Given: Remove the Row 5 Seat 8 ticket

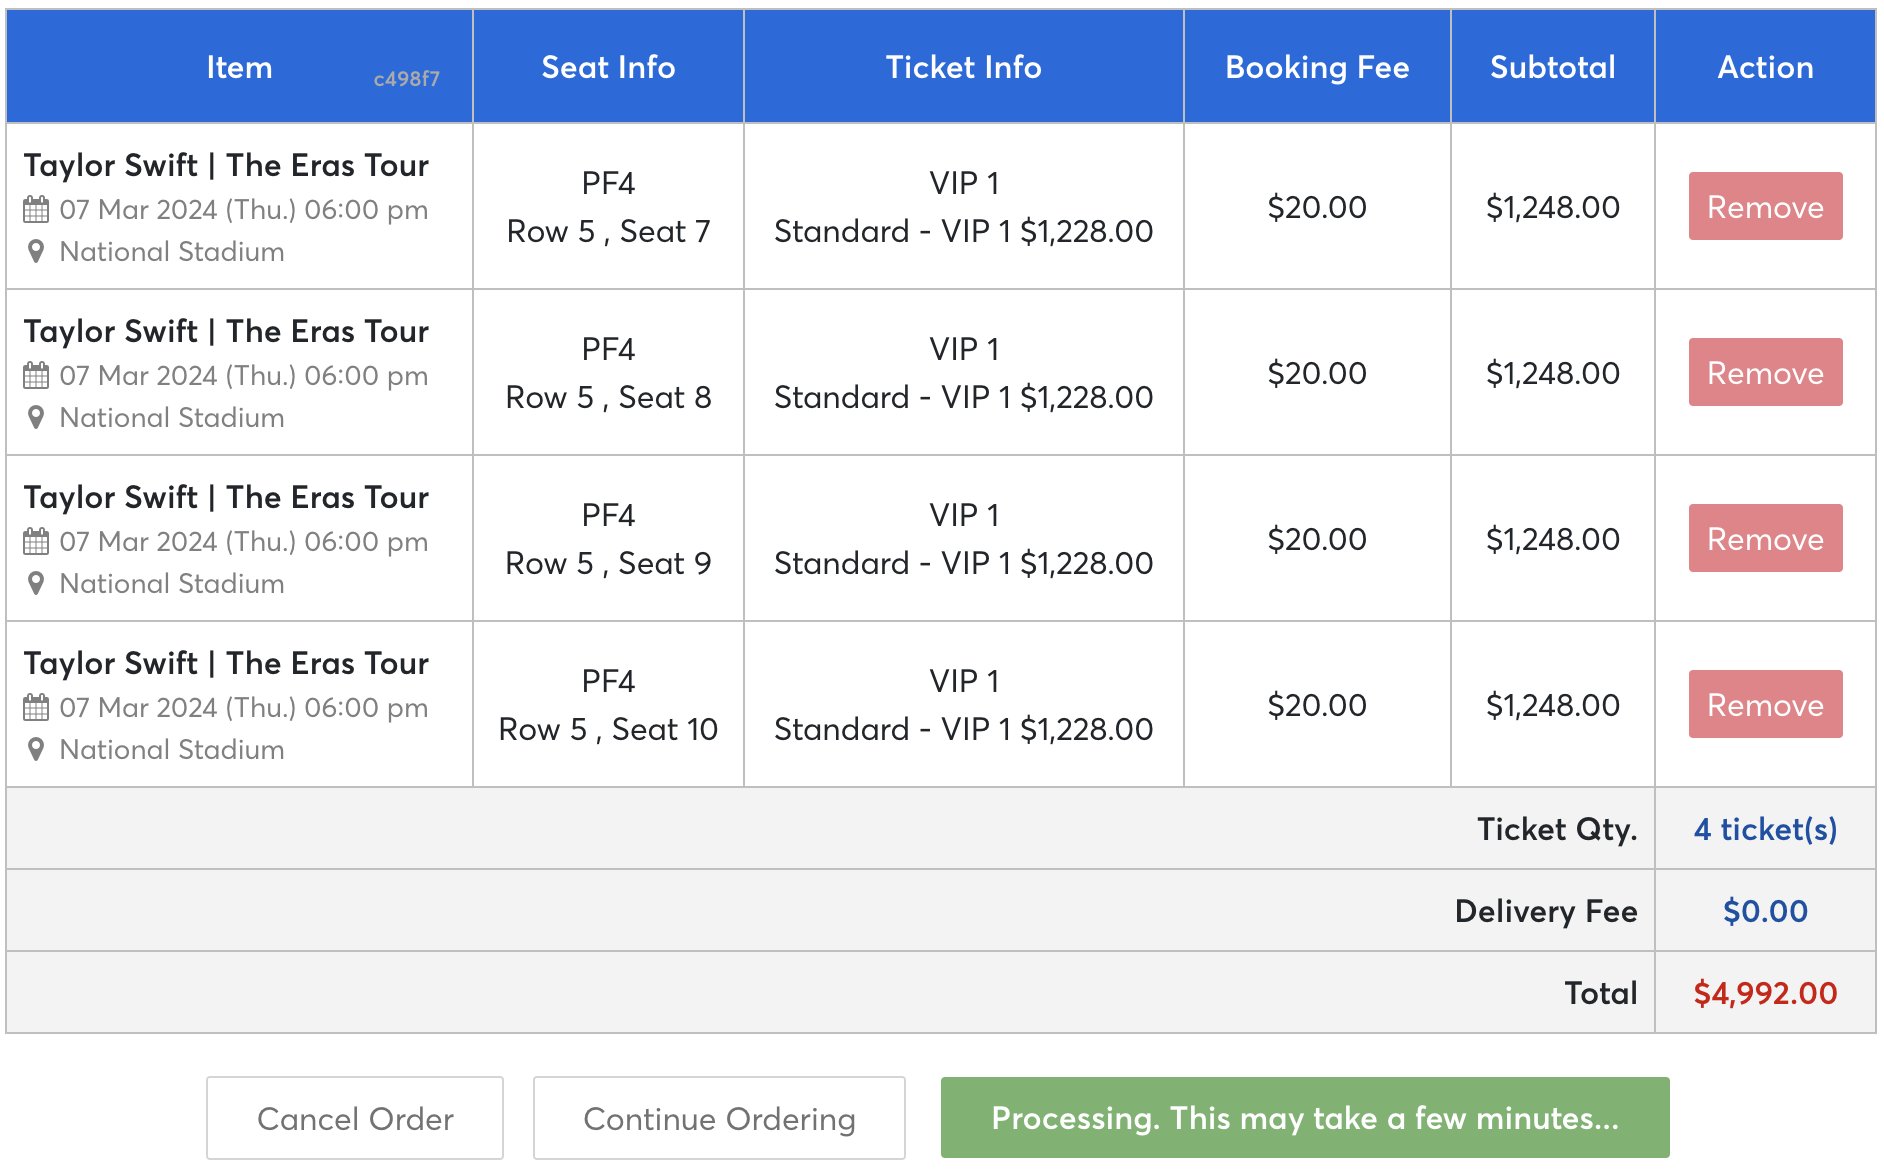Looking at the screenshot, I should (1765, 373).
